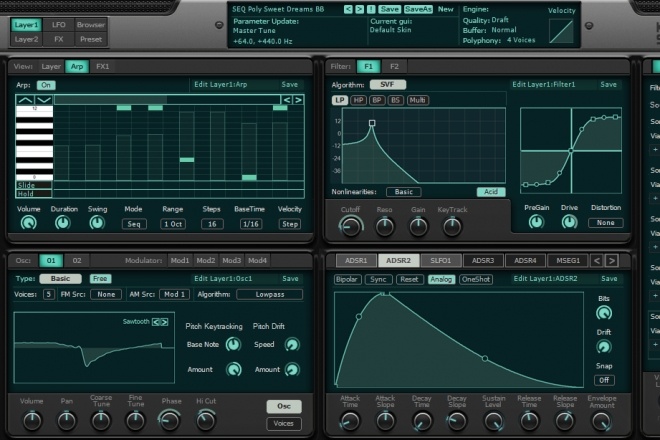This screenshot has height=440, width=660.
Task: Toggle OneShot for ADSR2
Action: point(476,279)
